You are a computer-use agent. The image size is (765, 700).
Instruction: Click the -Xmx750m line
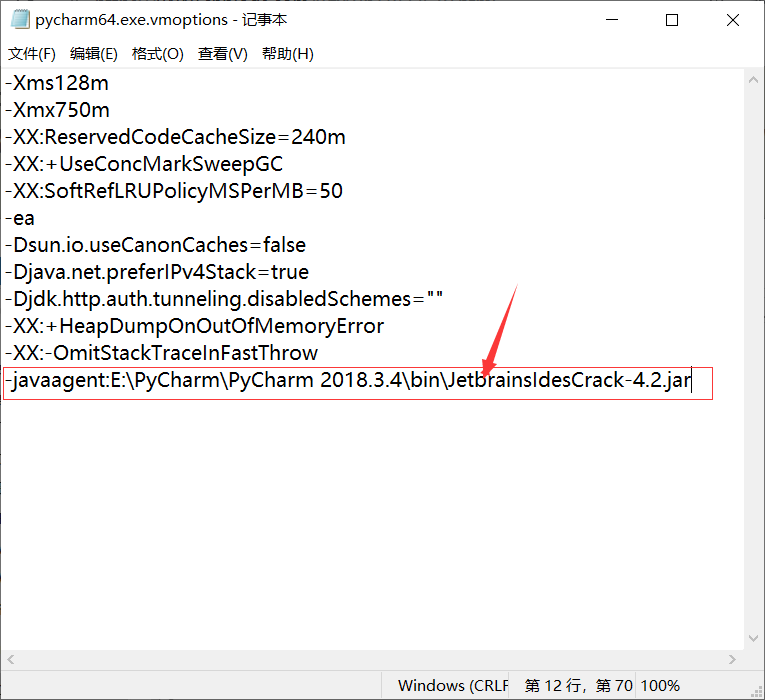pyautogui.click(x=58, y=110)
